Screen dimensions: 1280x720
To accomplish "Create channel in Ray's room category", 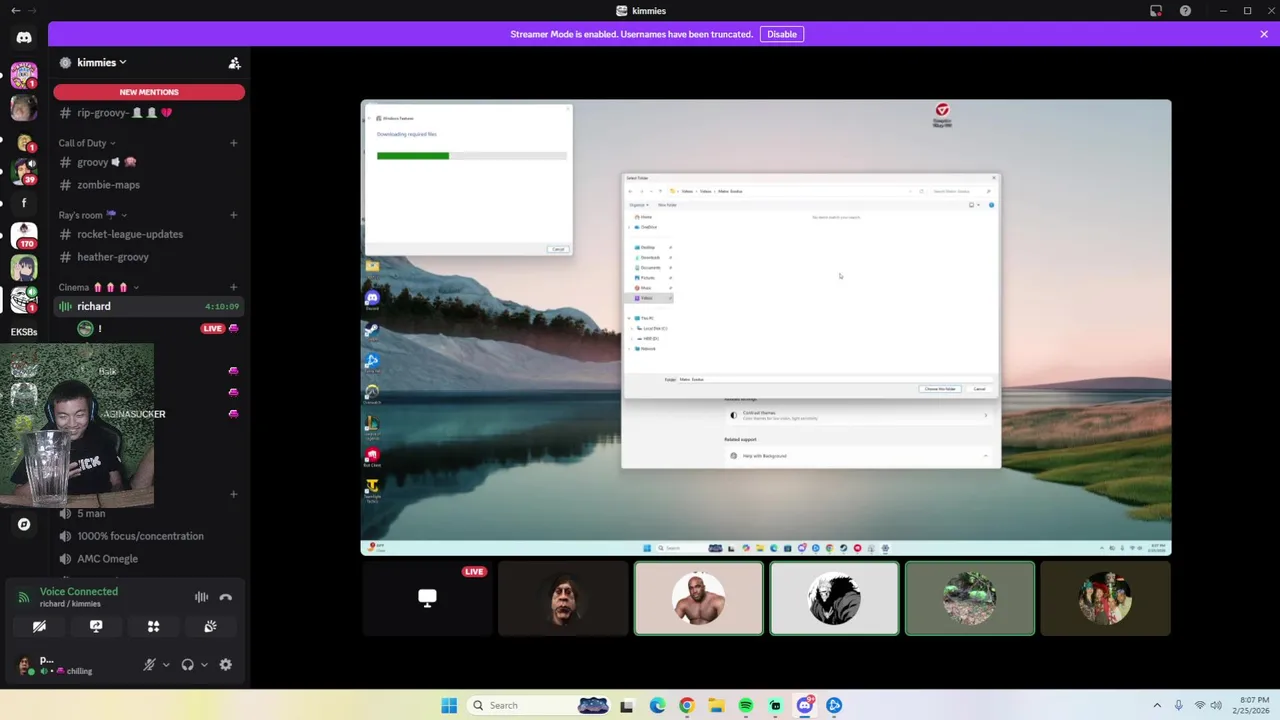I will [x=234, y=215].
